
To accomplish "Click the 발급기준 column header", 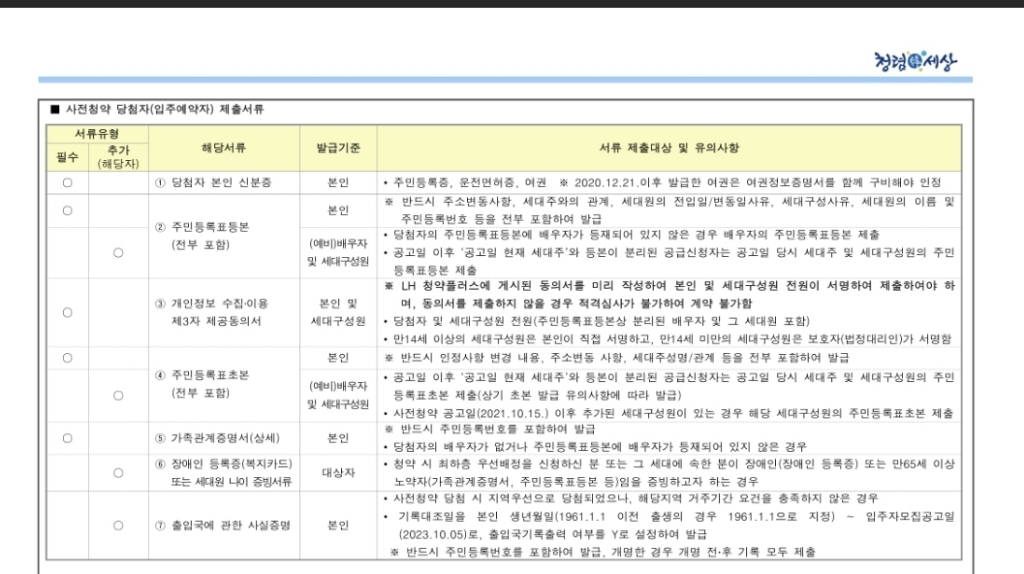I will point(338,148).
